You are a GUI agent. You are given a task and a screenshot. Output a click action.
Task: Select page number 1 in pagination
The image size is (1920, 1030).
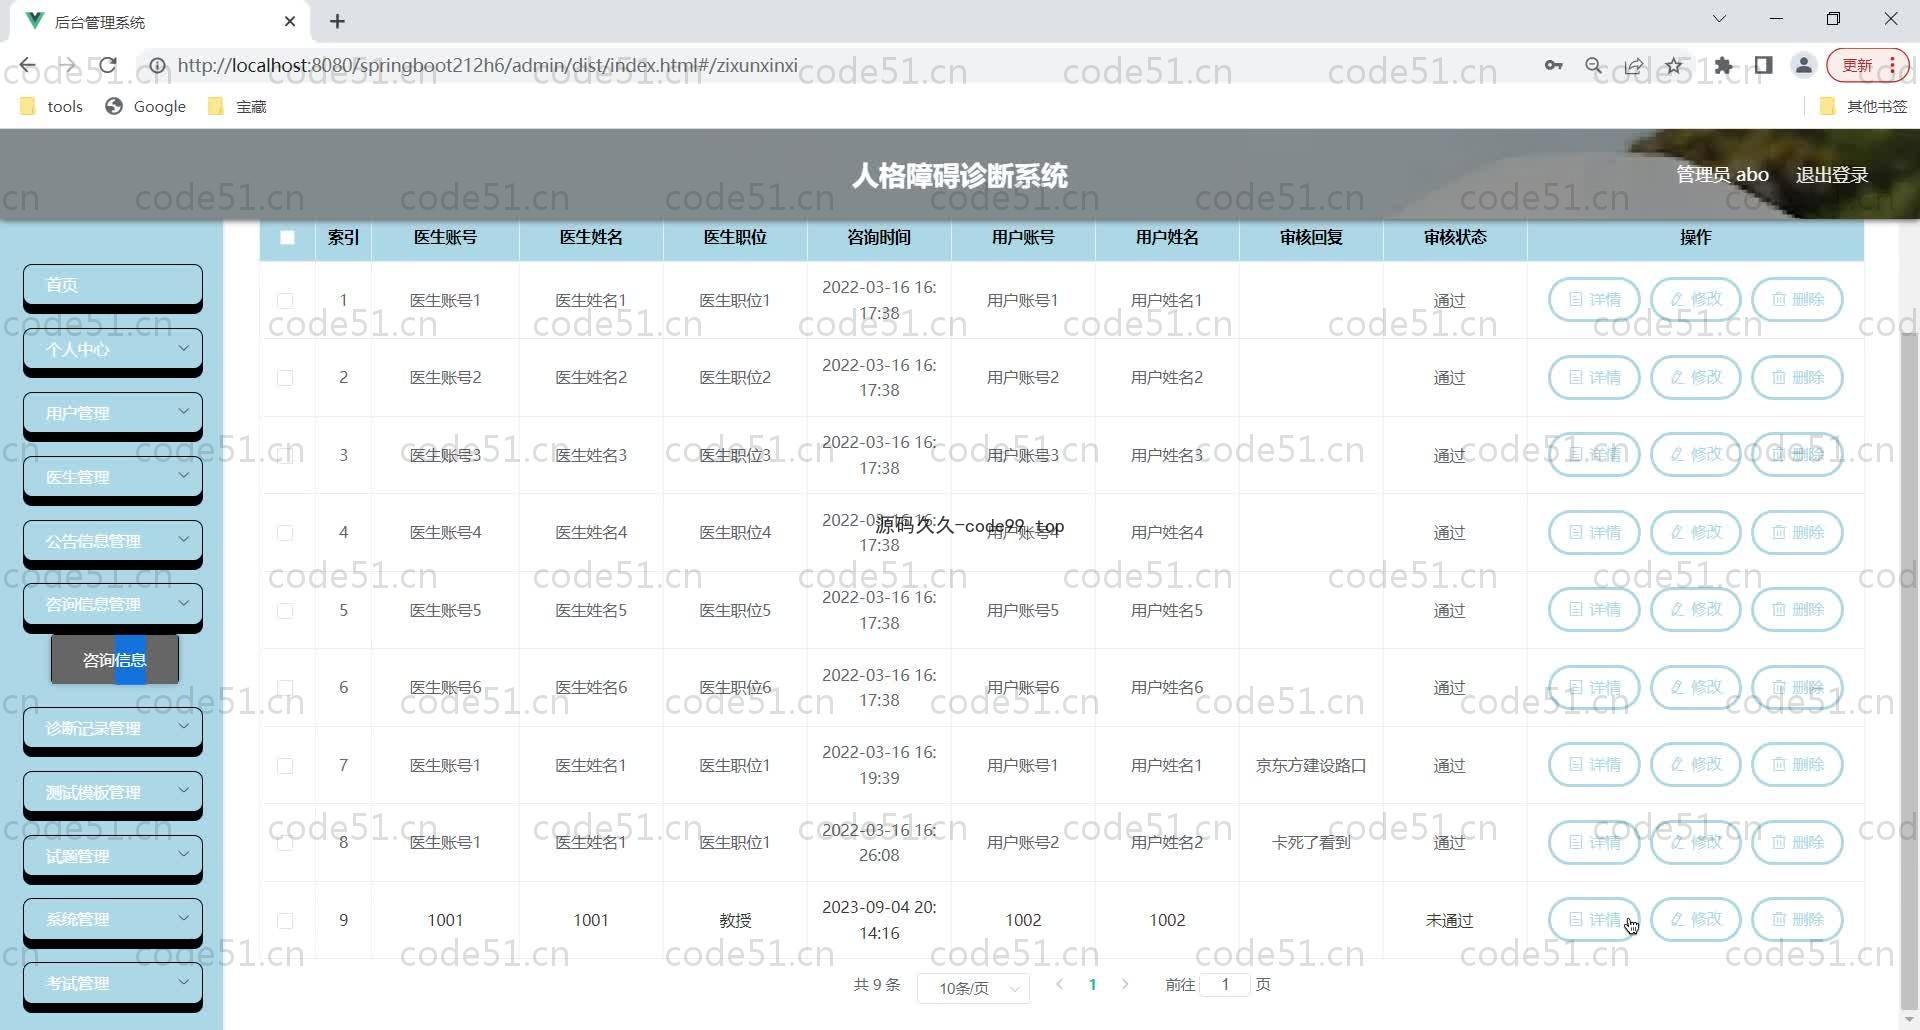click(1092, 985)
